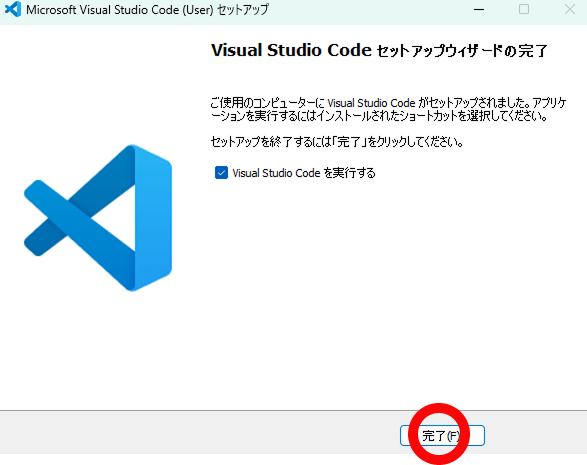Screen dimensions: 587x465
Task: Close the setup wizard with the X icon
Action: 570,9
